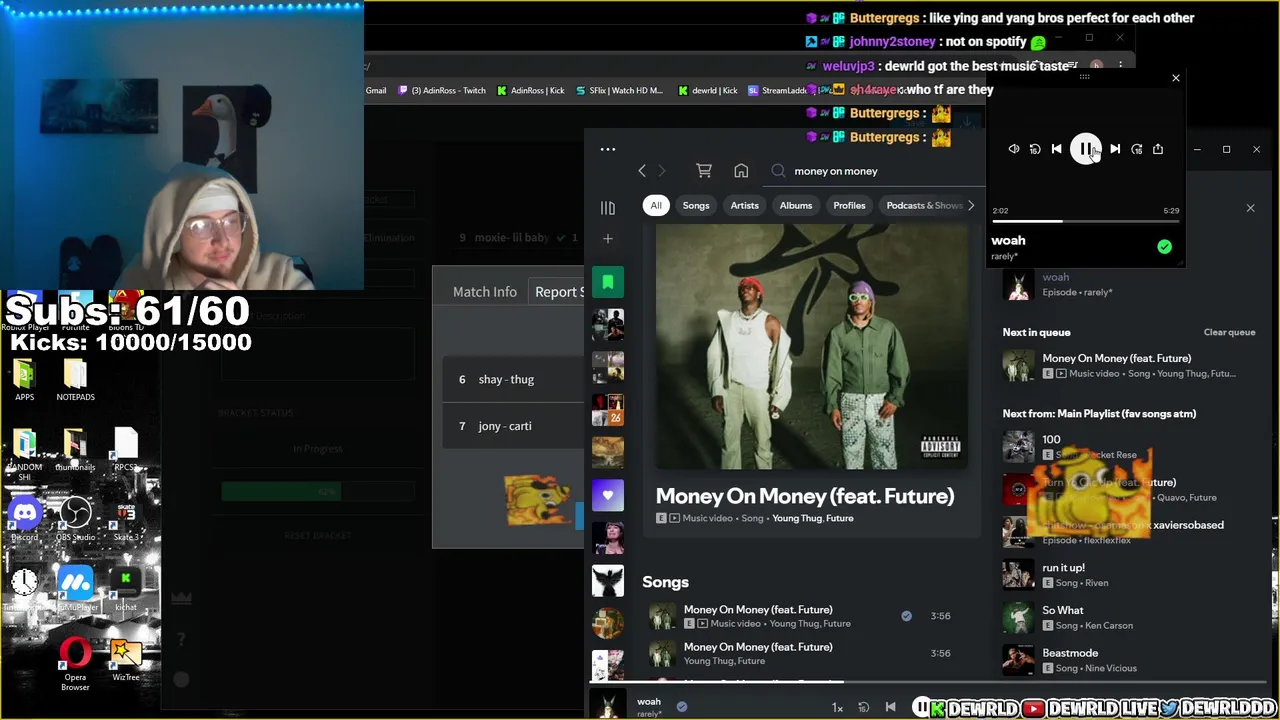The image size is (1280, 720).
Task: Open the Spotify three-dots menu
Action: 607,149
